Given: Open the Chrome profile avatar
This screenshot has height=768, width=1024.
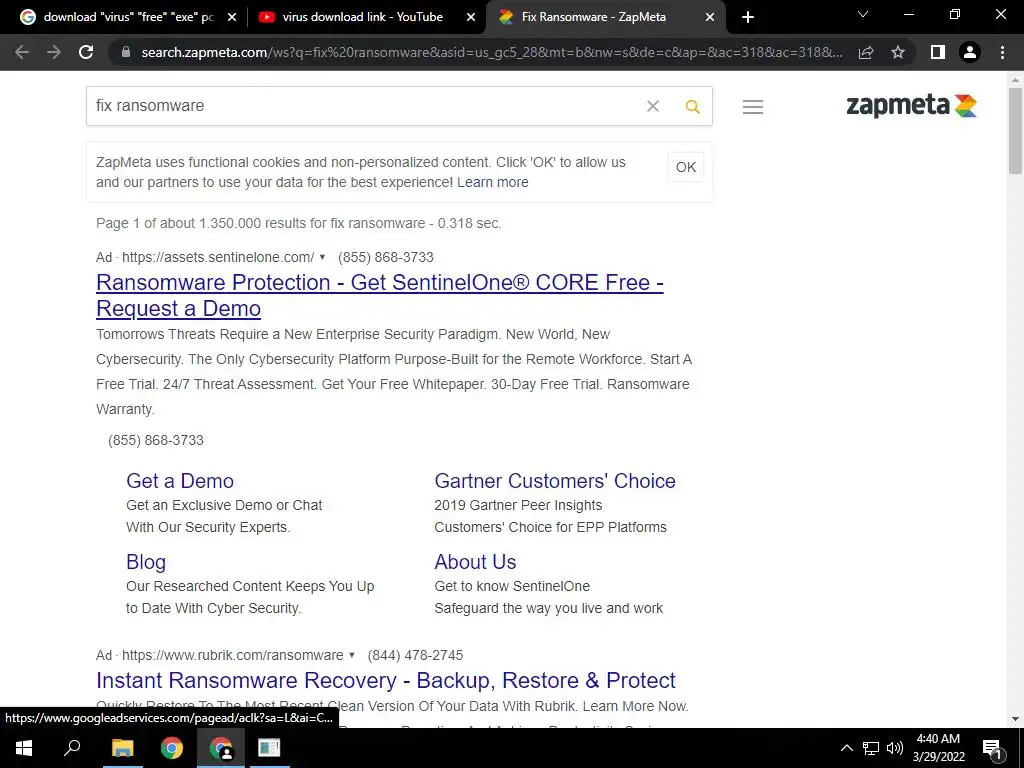Looking at the screenshot, I should [970, 52].
